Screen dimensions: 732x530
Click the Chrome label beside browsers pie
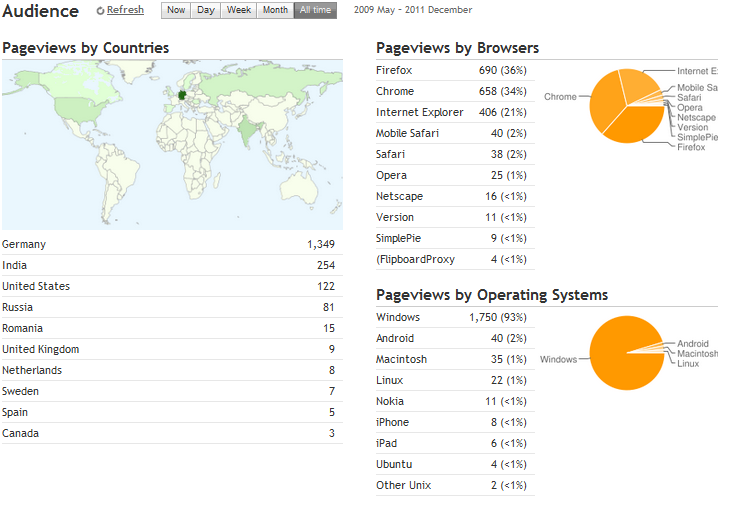(560, 97)
